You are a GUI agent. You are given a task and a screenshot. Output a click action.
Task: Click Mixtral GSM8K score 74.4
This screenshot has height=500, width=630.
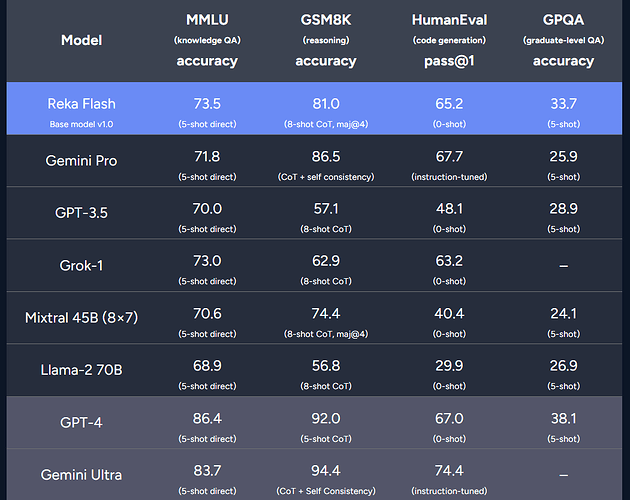(326, 314)
